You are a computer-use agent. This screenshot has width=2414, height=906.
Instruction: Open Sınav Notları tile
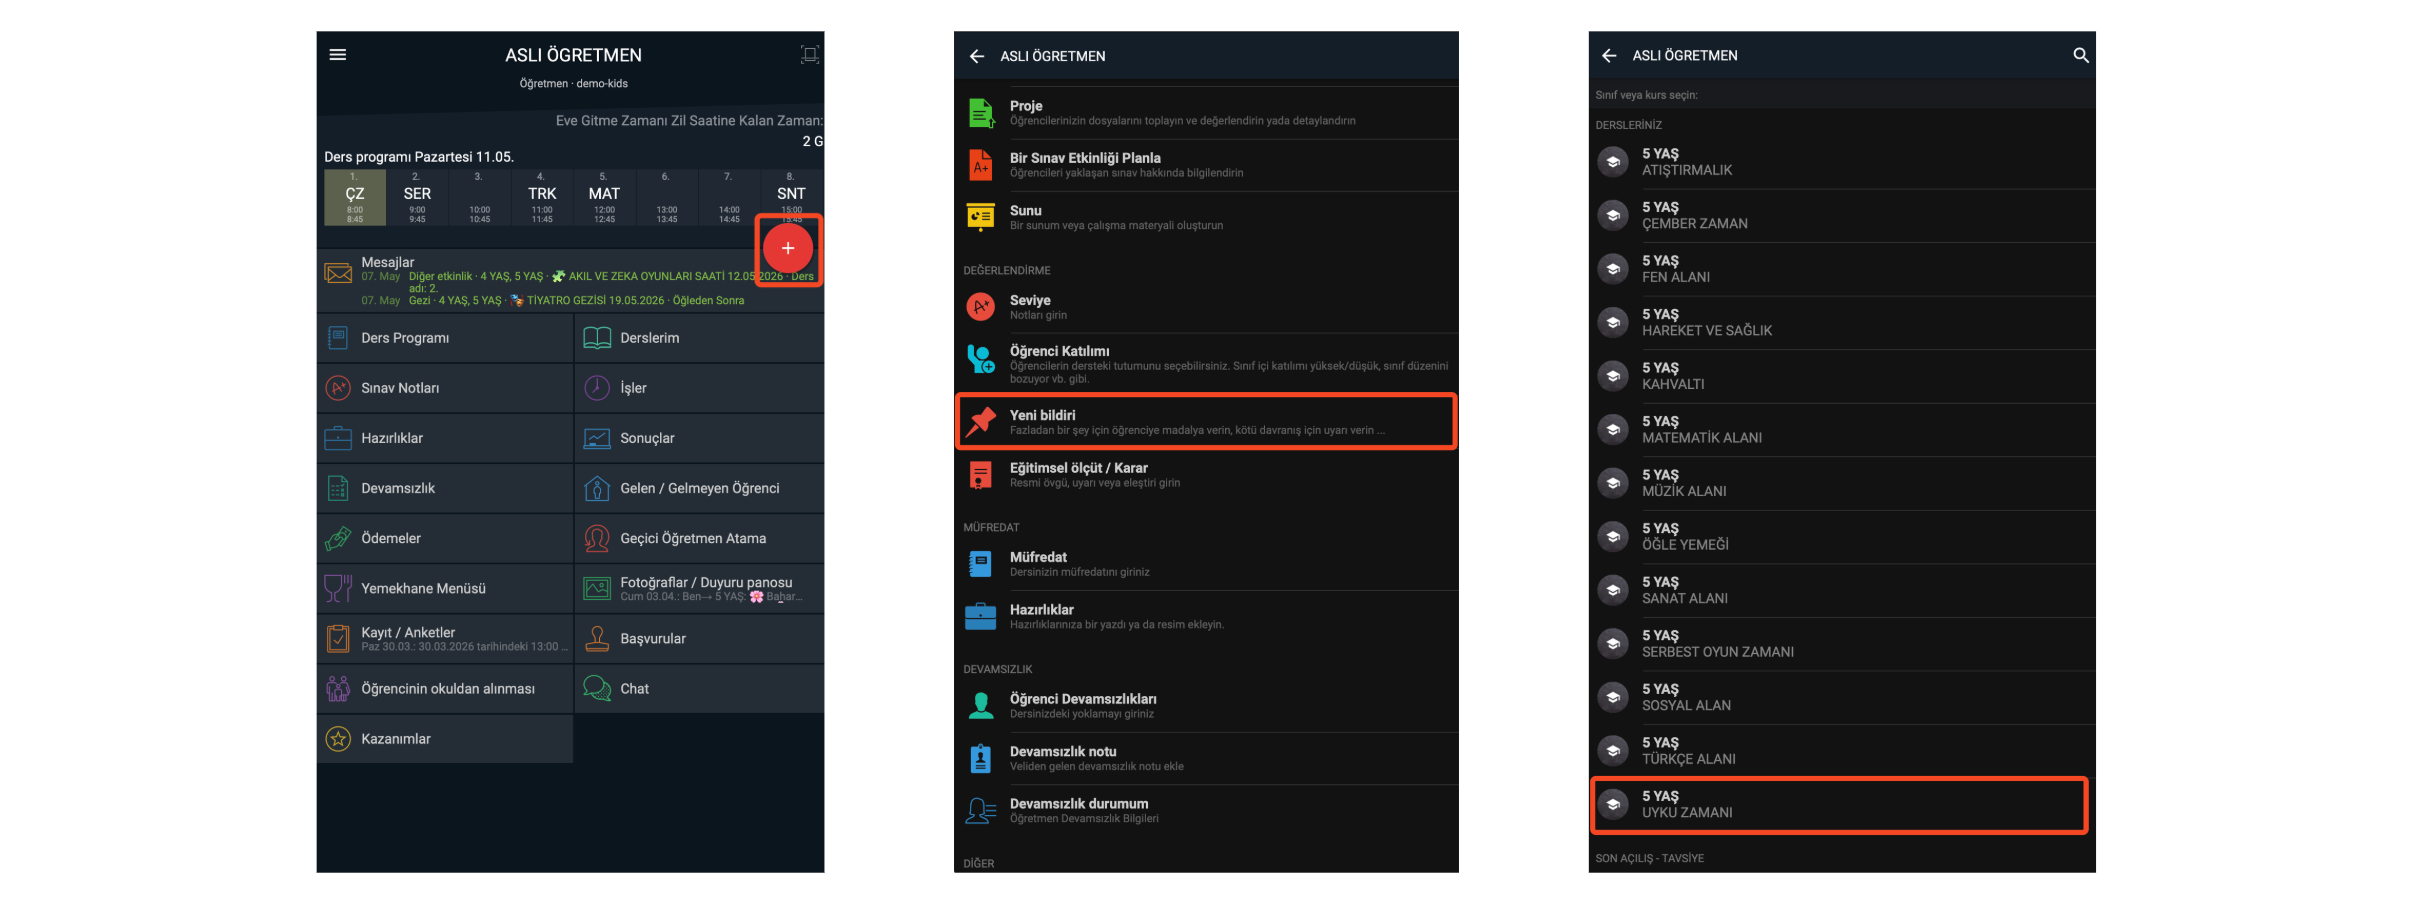(445, 388)
